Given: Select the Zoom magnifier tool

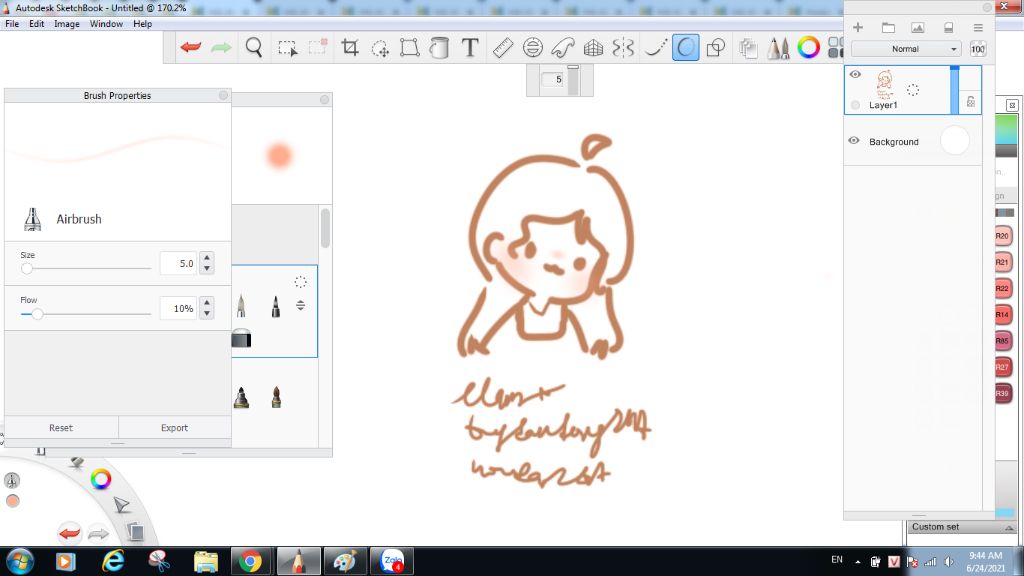Looking at the screenshot, I should click(x=253, y=47).
